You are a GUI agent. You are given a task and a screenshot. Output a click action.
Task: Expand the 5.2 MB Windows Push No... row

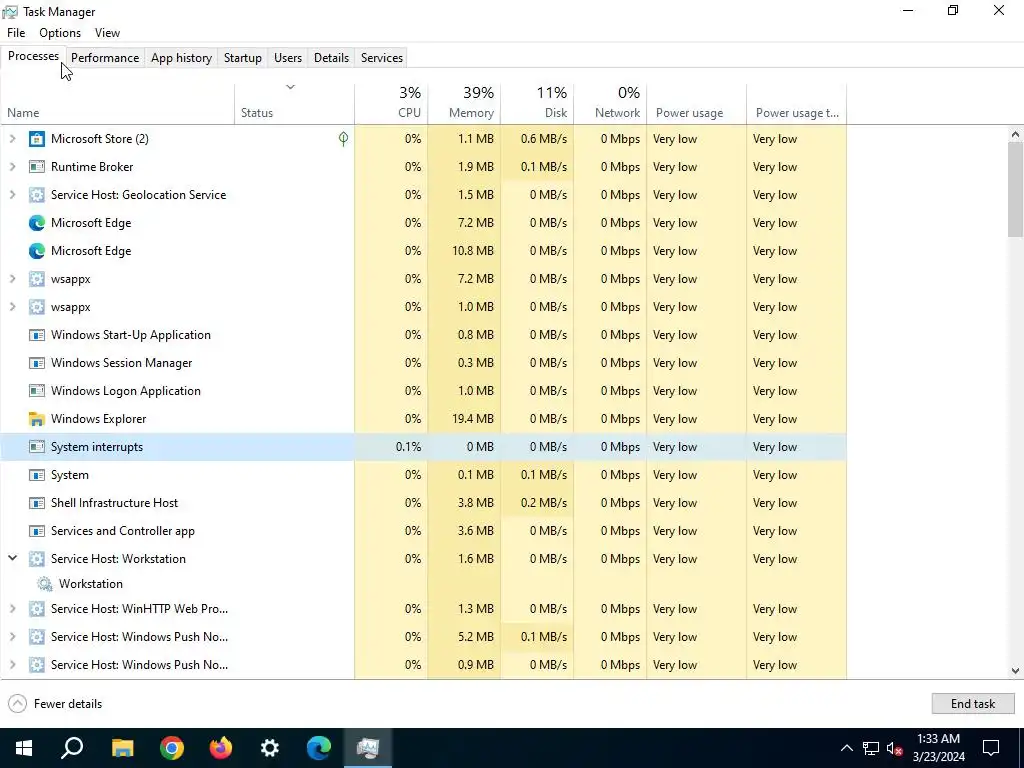(x=12, y=637)
